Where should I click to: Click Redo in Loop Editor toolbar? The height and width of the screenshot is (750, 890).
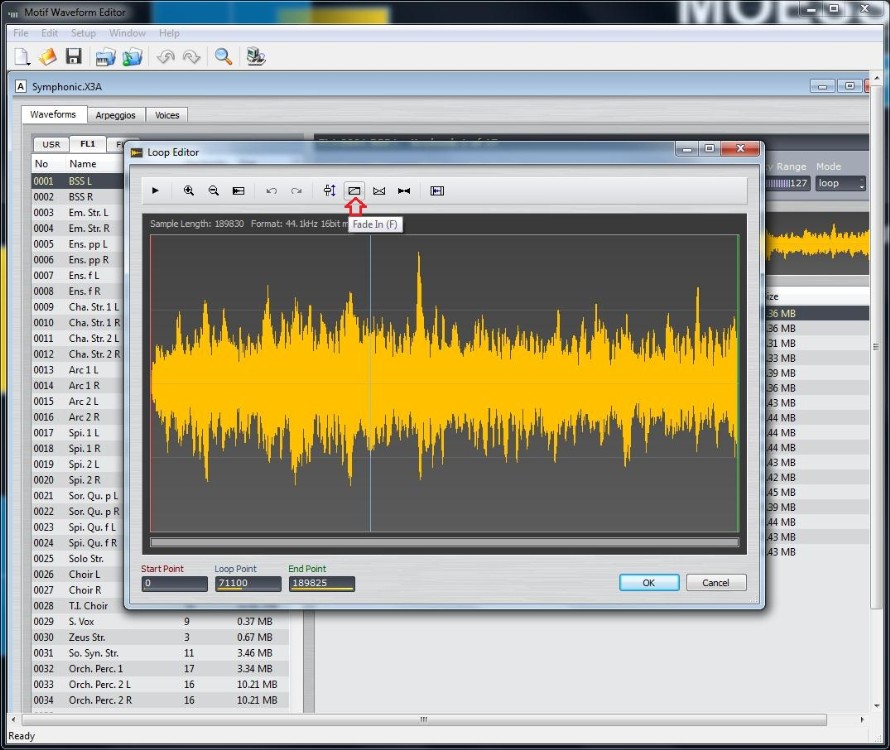296,191
